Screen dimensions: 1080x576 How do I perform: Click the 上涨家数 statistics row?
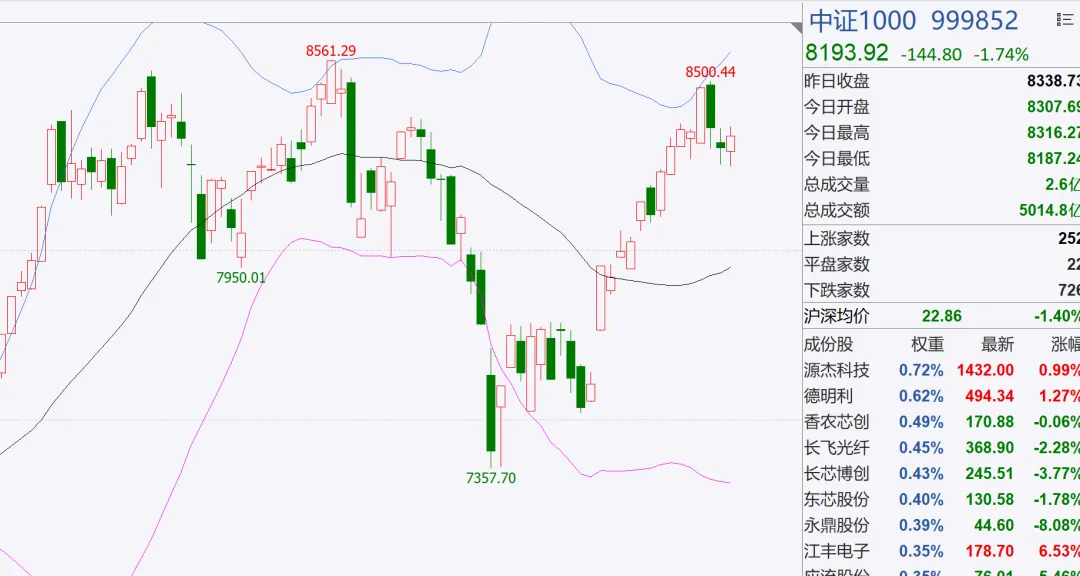pos(942,238)
